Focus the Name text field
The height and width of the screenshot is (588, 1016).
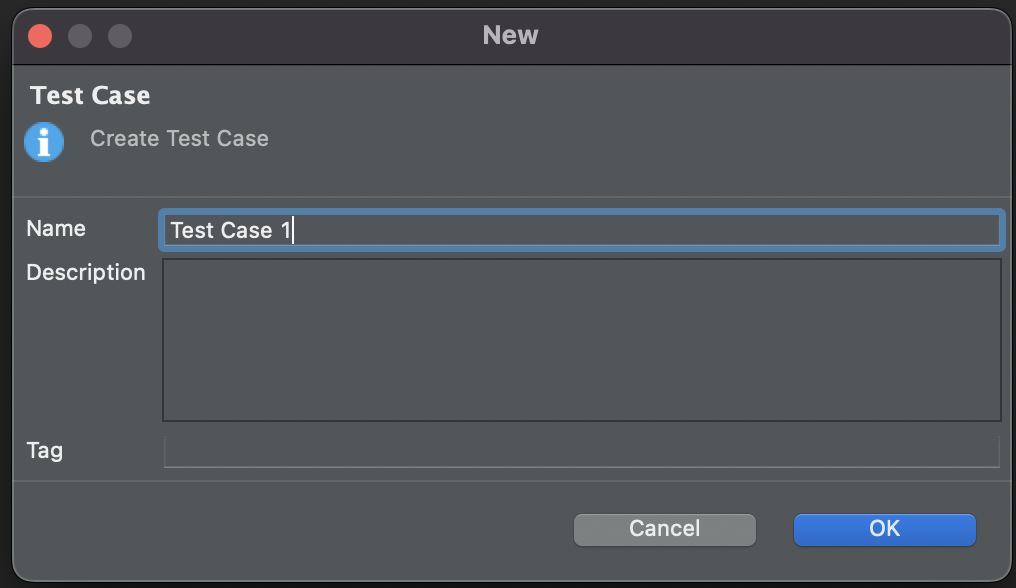(x=640, y=230)
